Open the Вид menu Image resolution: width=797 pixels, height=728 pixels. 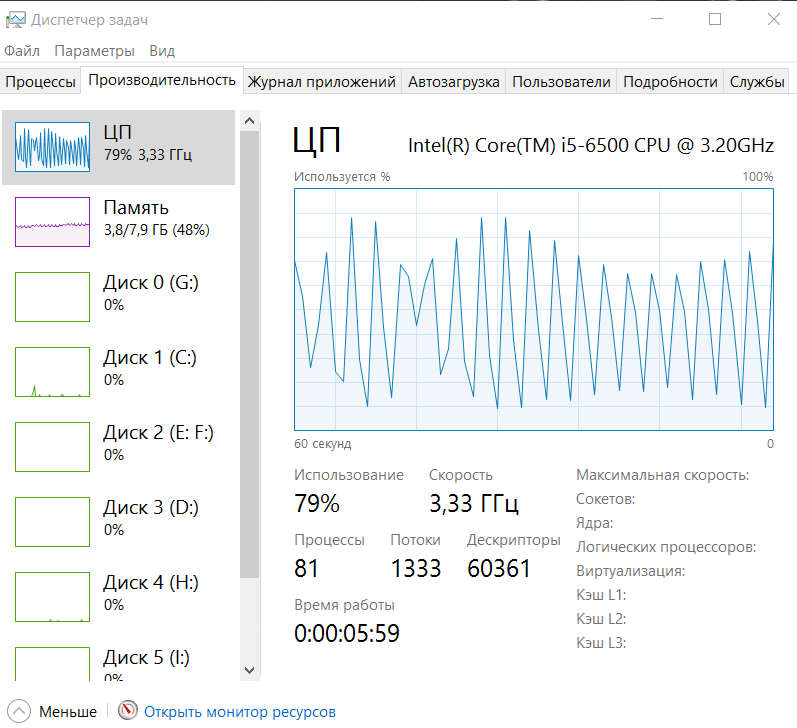pyautogui.click(x=162, y=51)
